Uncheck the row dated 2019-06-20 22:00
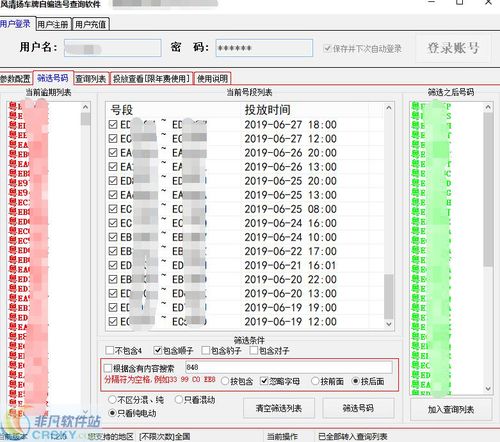500x442 pixels. 113,279
